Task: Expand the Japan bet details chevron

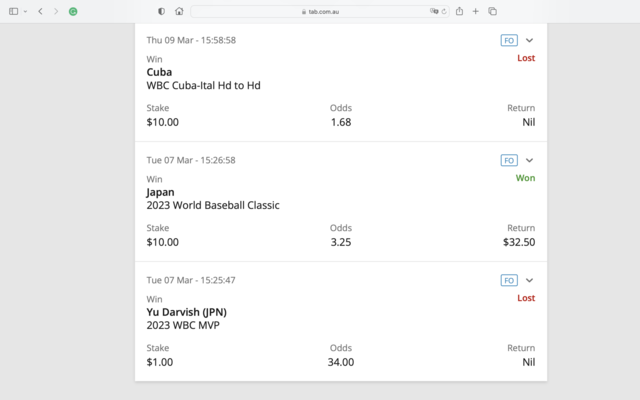Action: 529,160
